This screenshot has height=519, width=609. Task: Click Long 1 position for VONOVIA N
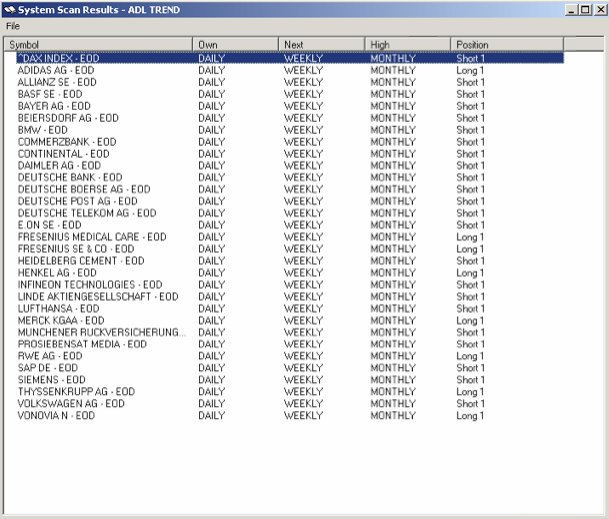pos(470,416)
